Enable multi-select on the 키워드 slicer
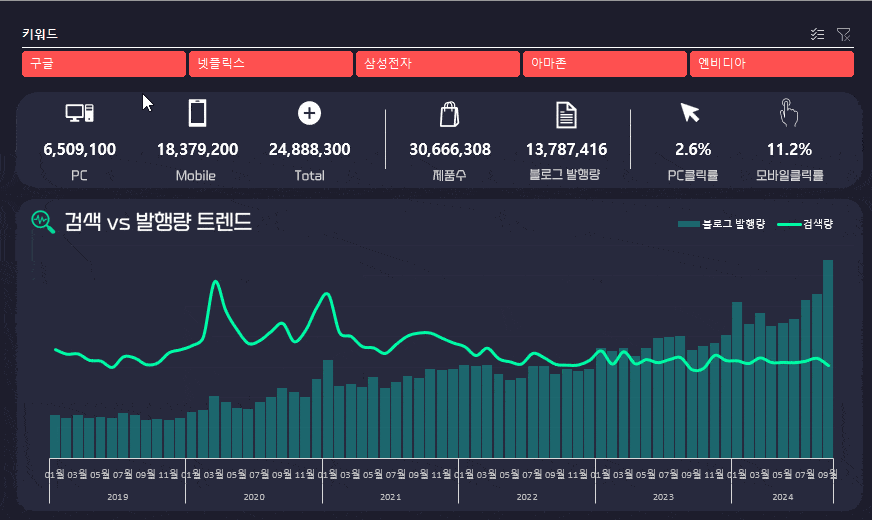 818,34
